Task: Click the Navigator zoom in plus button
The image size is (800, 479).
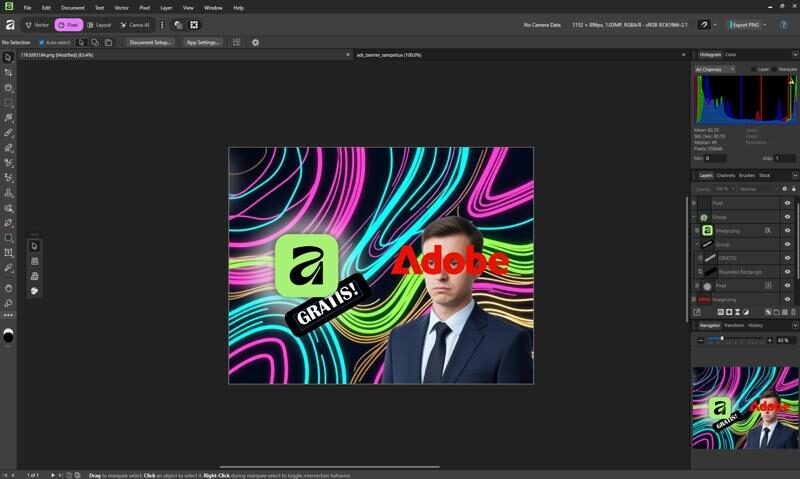Action: pos(770,340)
